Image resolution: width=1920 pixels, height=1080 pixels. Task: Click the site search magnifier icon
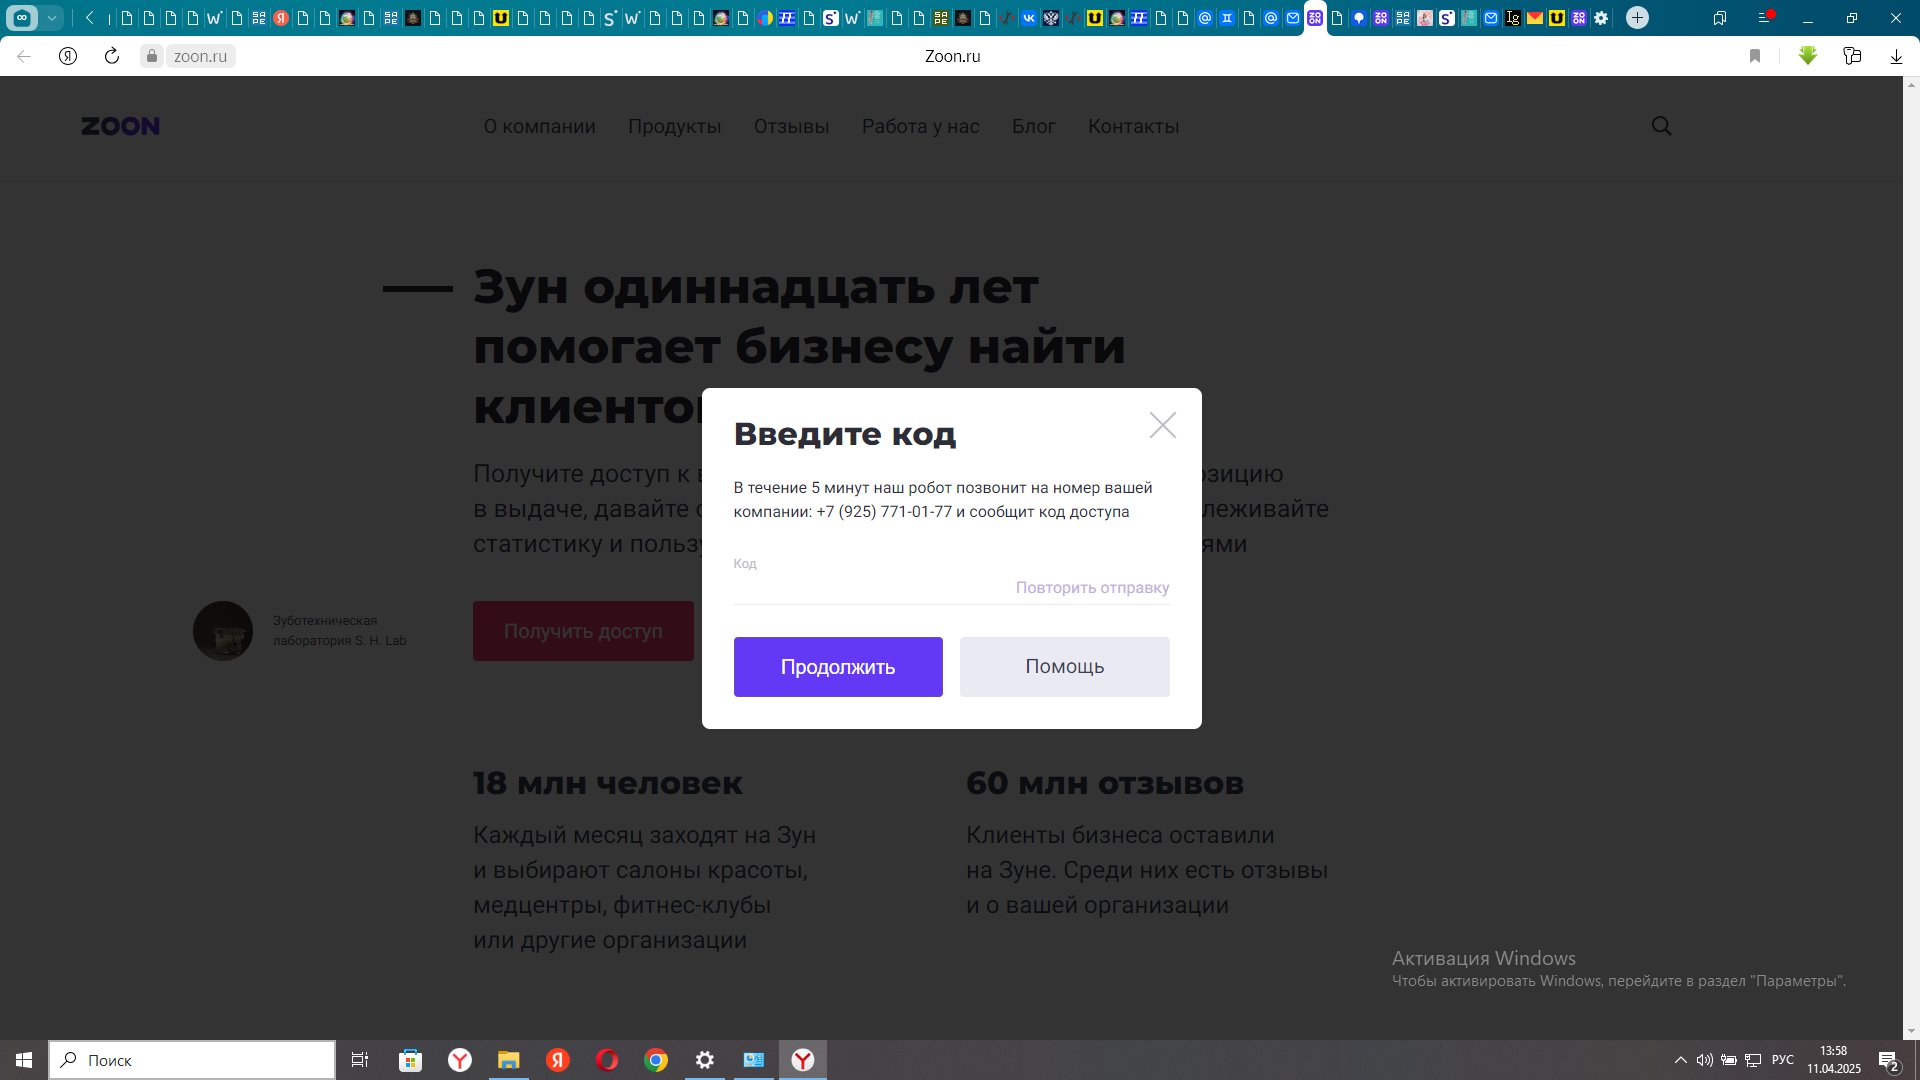click(1661, 126)
